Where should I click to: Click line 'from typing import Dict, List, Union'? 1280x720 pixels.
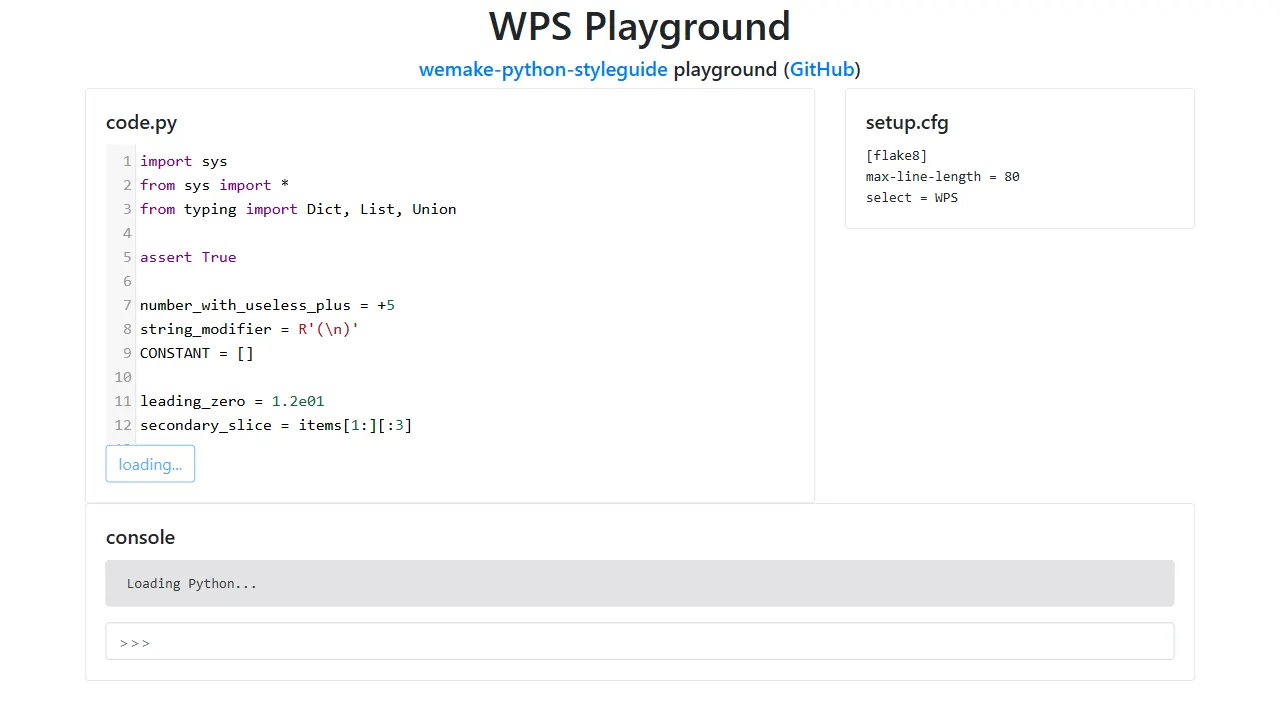tap(298, 209)
